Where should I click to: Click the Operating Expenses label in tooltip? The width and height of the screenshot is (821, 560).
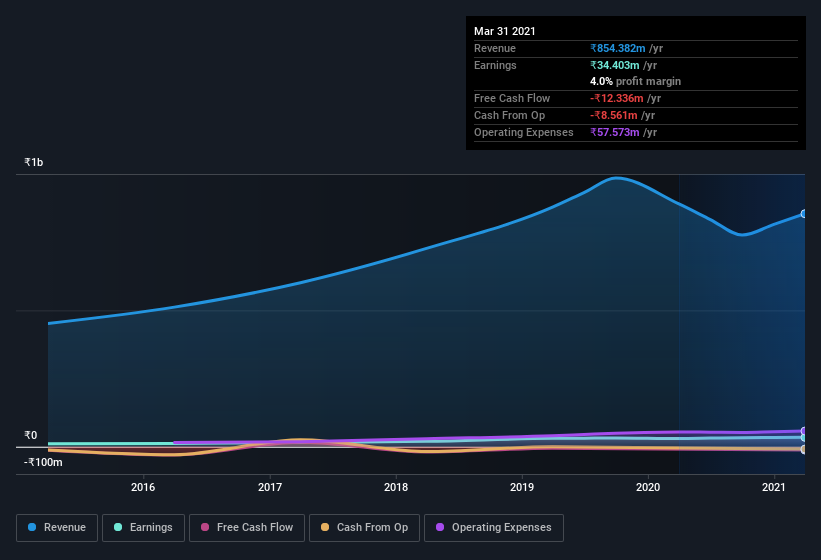click(x=524, y=132)
